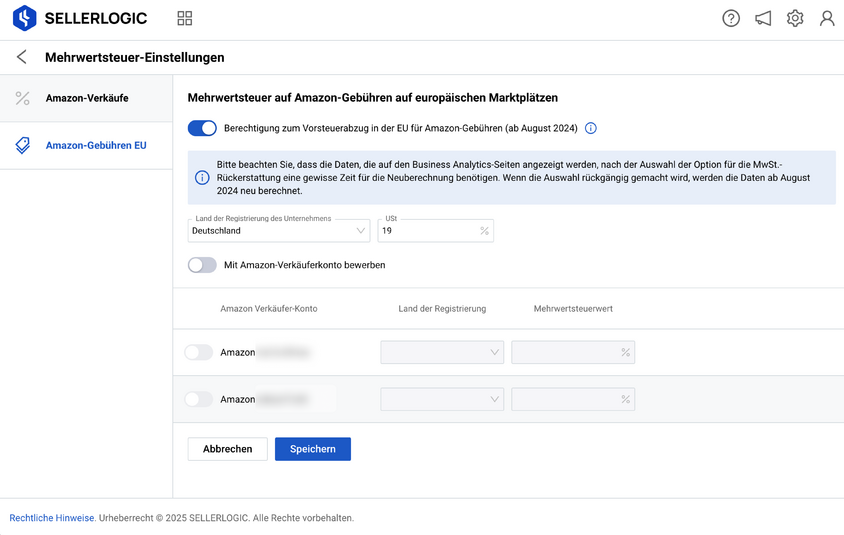Screen dimensions: 844x535
Task: Click the Amazon Verkäufer-Konto column header
Action: [x=269, y=308]
